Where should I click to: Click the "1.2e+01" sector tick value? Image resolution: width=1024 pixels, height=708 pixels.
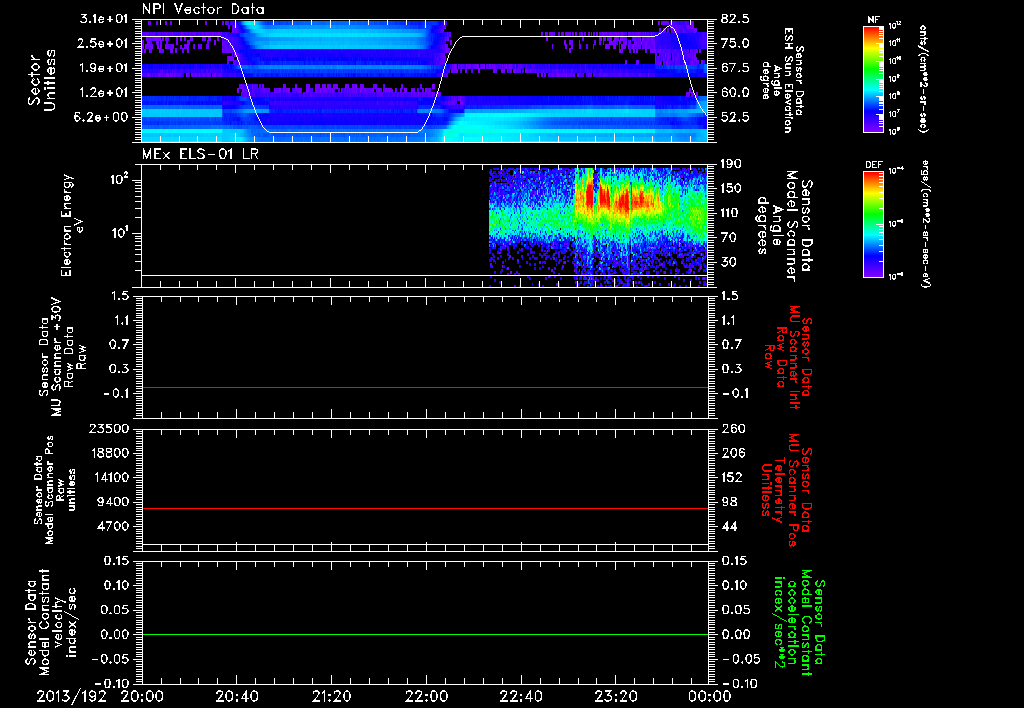pyautogui.click(x=105, y=93)
